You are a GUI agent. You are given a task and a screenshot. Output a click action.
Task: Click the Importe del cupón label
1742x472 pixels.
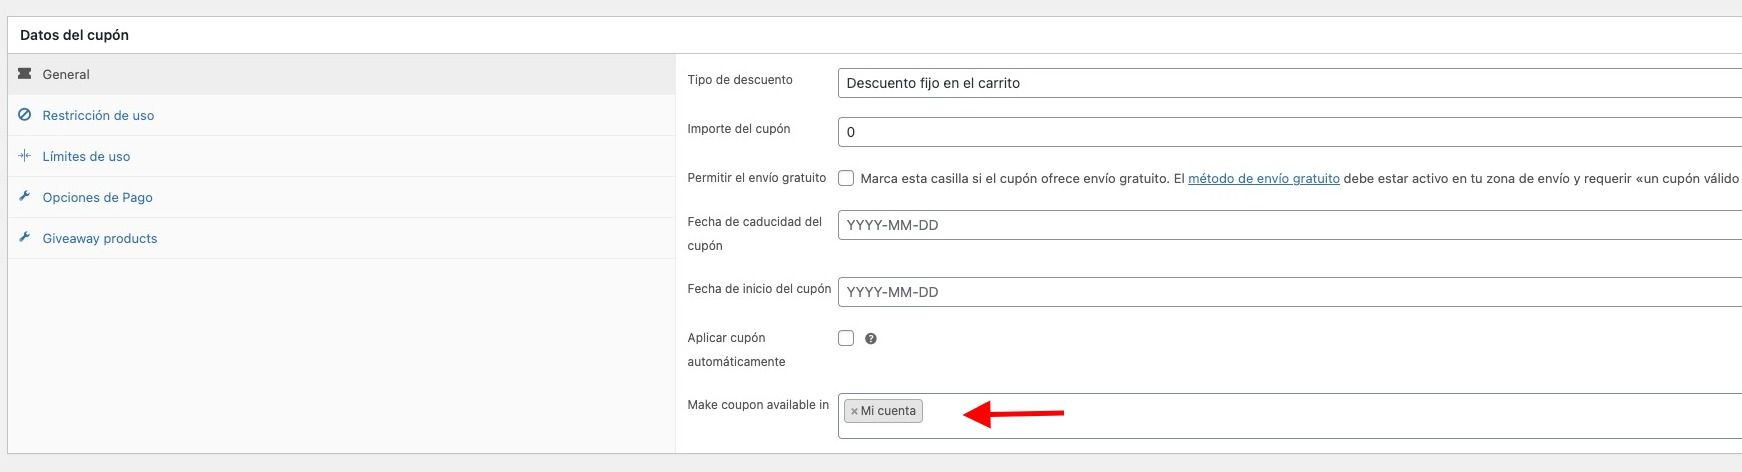(739, 129)
